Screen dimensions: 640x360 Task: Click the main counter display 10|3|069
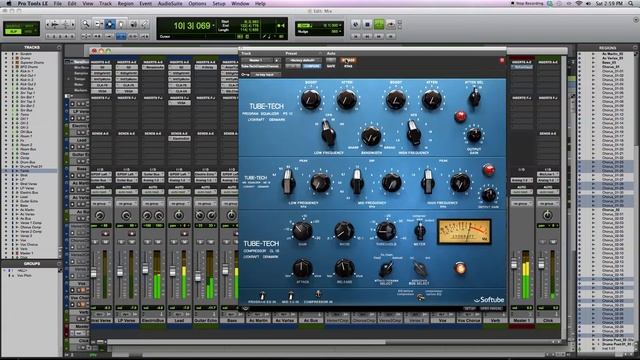[x=191, y=26]
